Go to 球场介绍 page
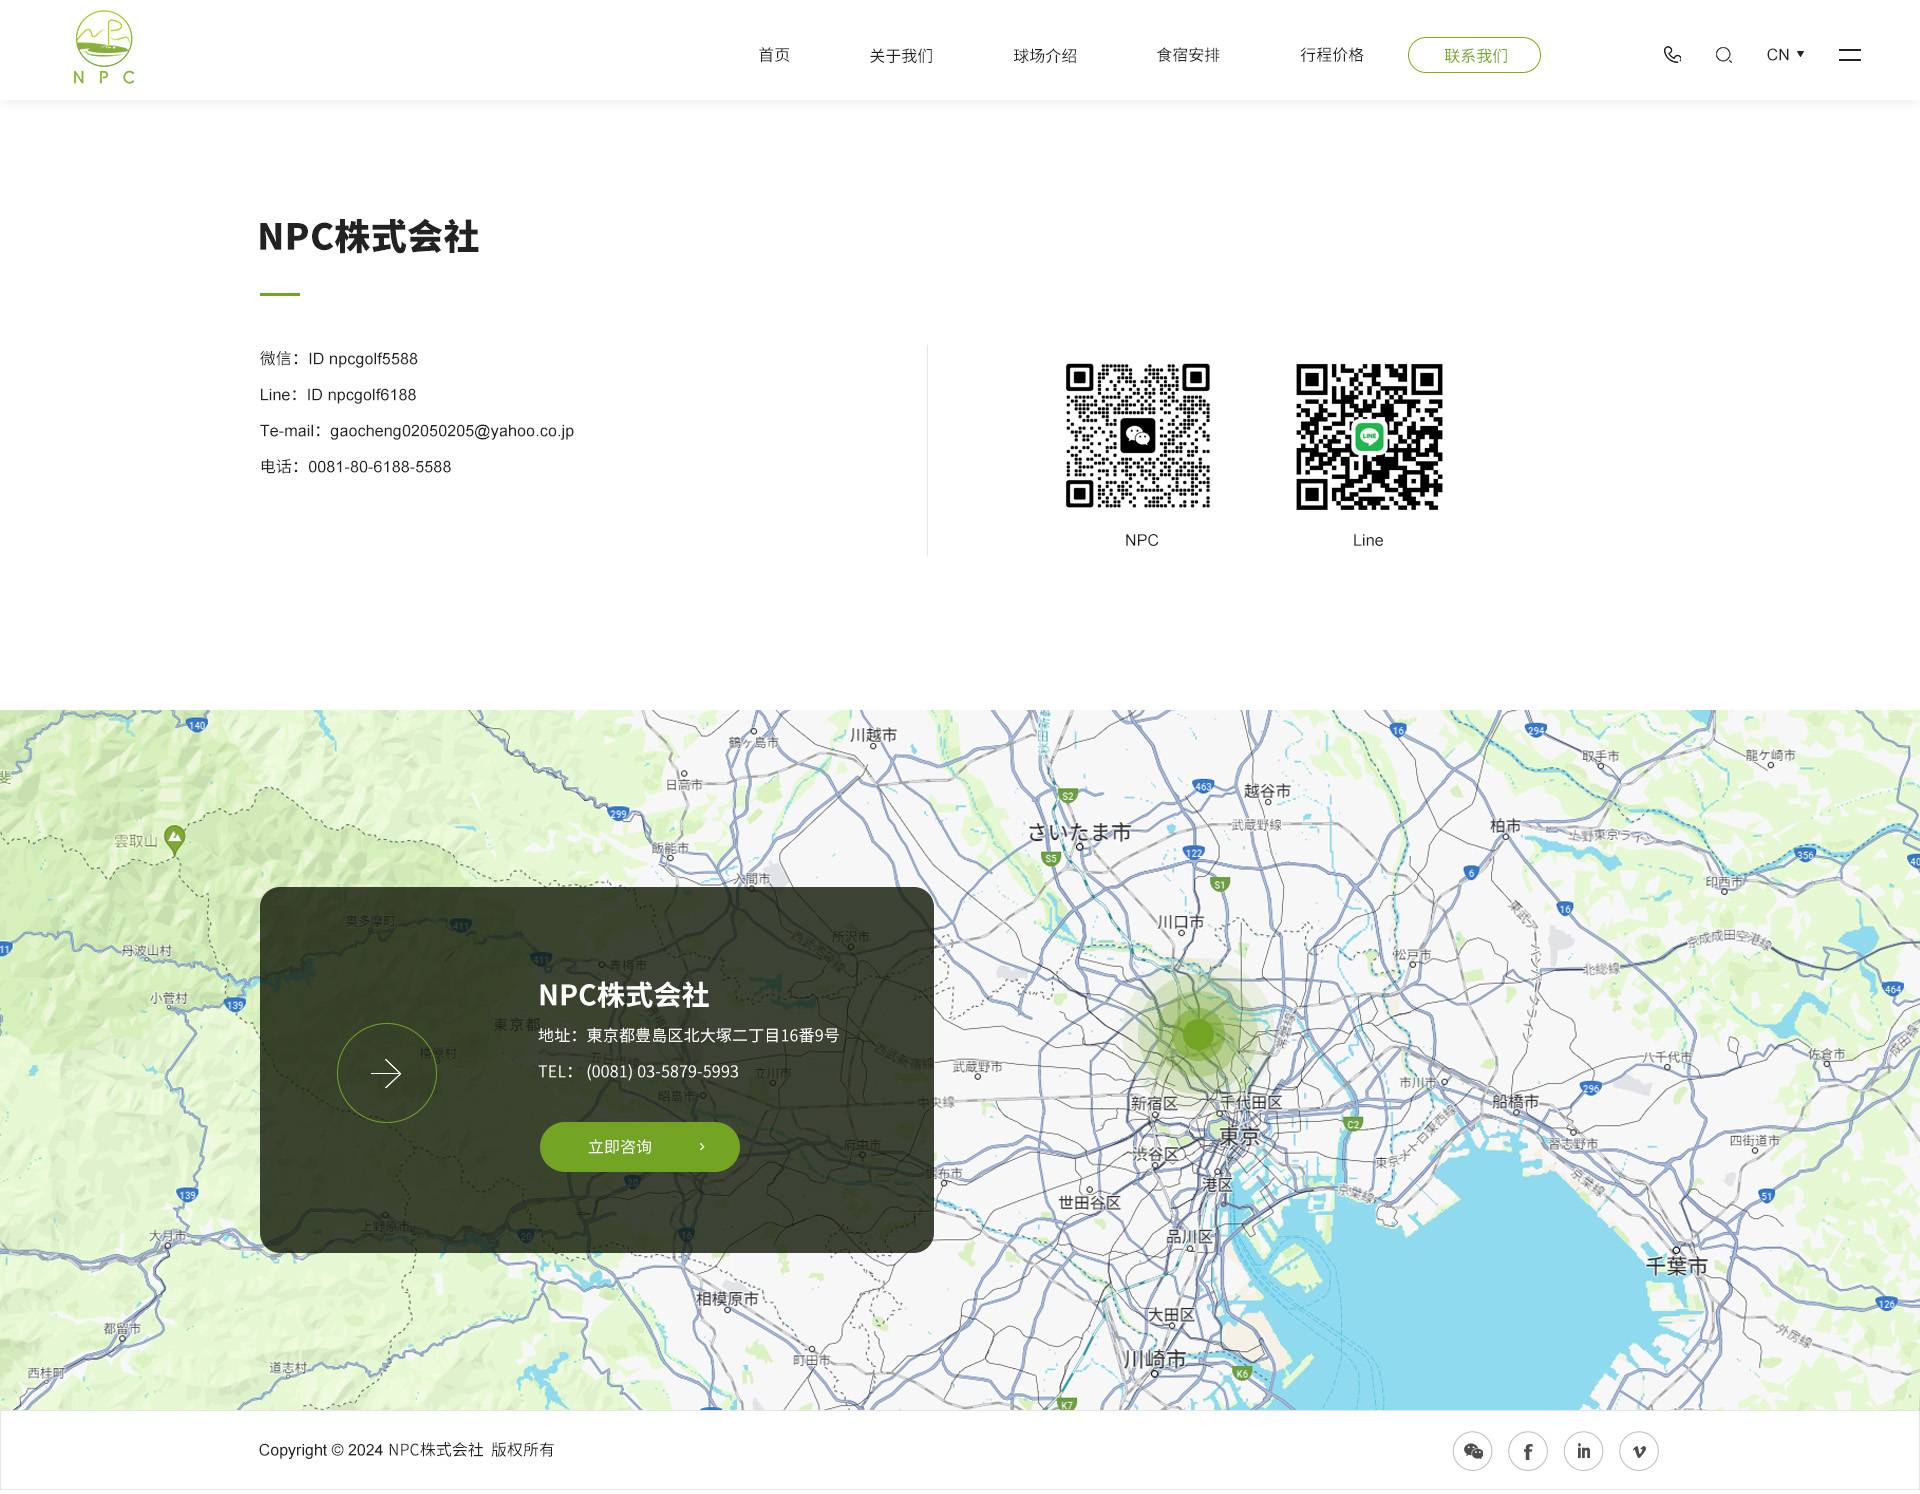The height and width of the screenshot is (1494, 1920). click(x=1045, y=55)
